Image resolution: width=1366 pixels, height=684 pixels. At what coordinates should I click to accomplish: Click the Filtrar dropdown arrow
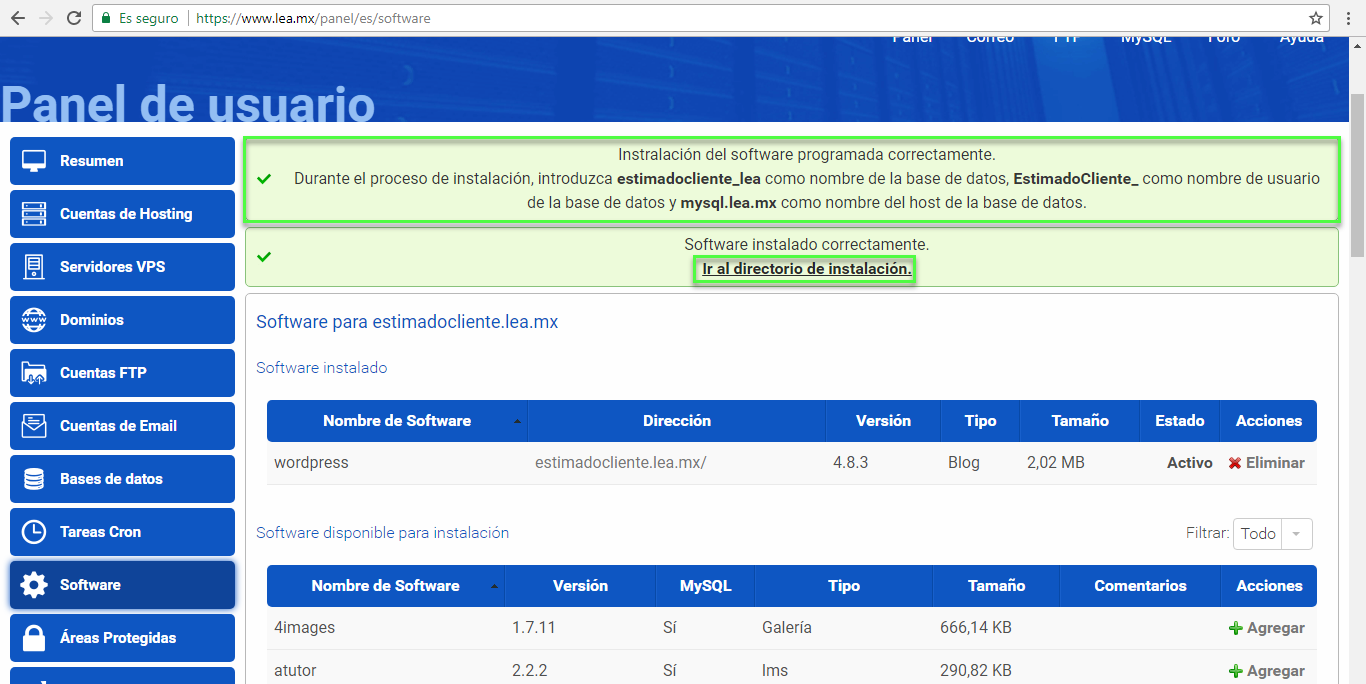pyautogui.click(x=1296, y=534)
